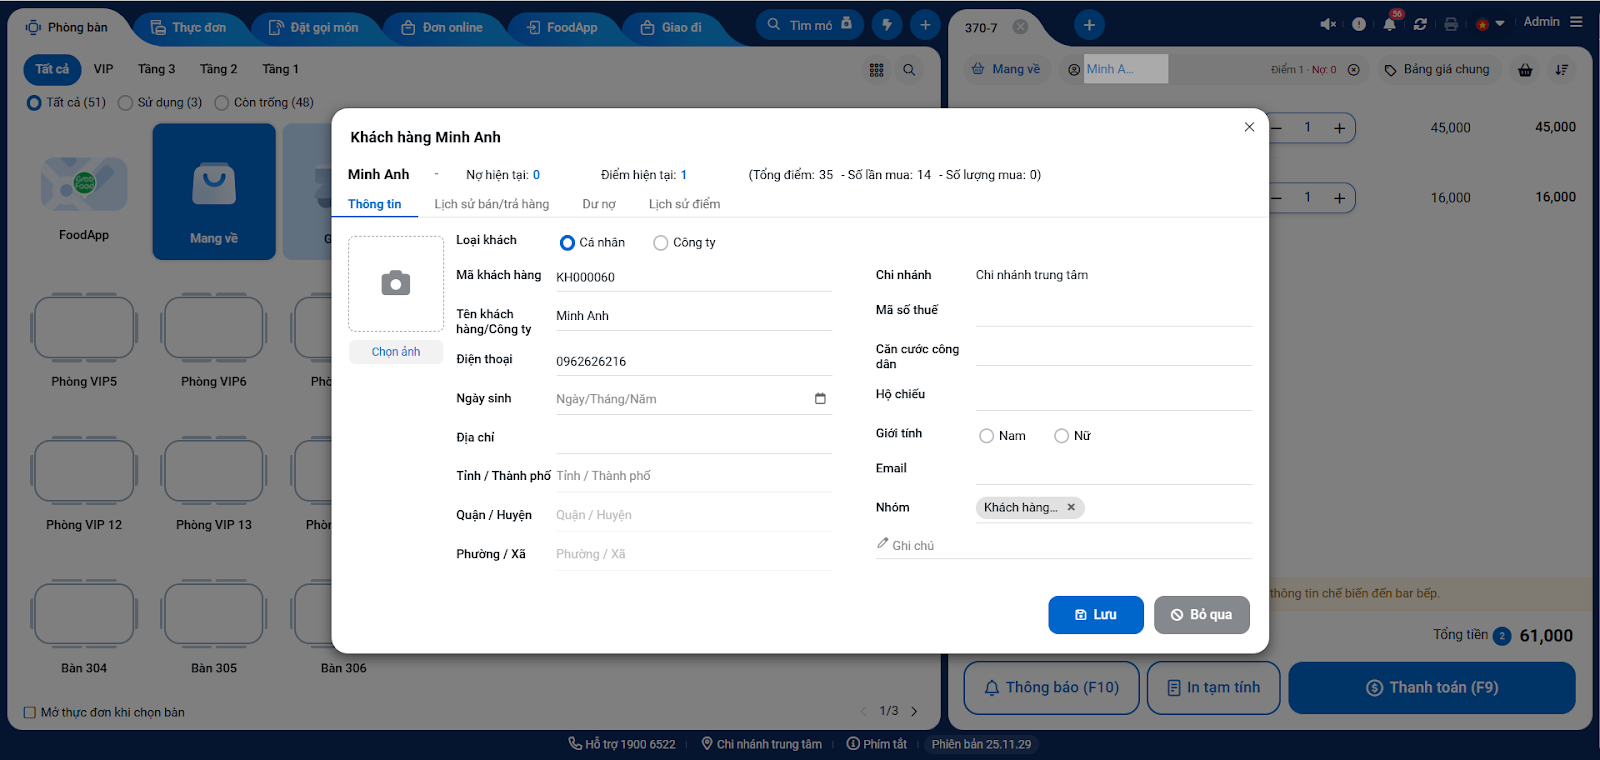
Task: Close the Khách hàng Minh Anh dialog
Action: click(x=1249, y=127)
